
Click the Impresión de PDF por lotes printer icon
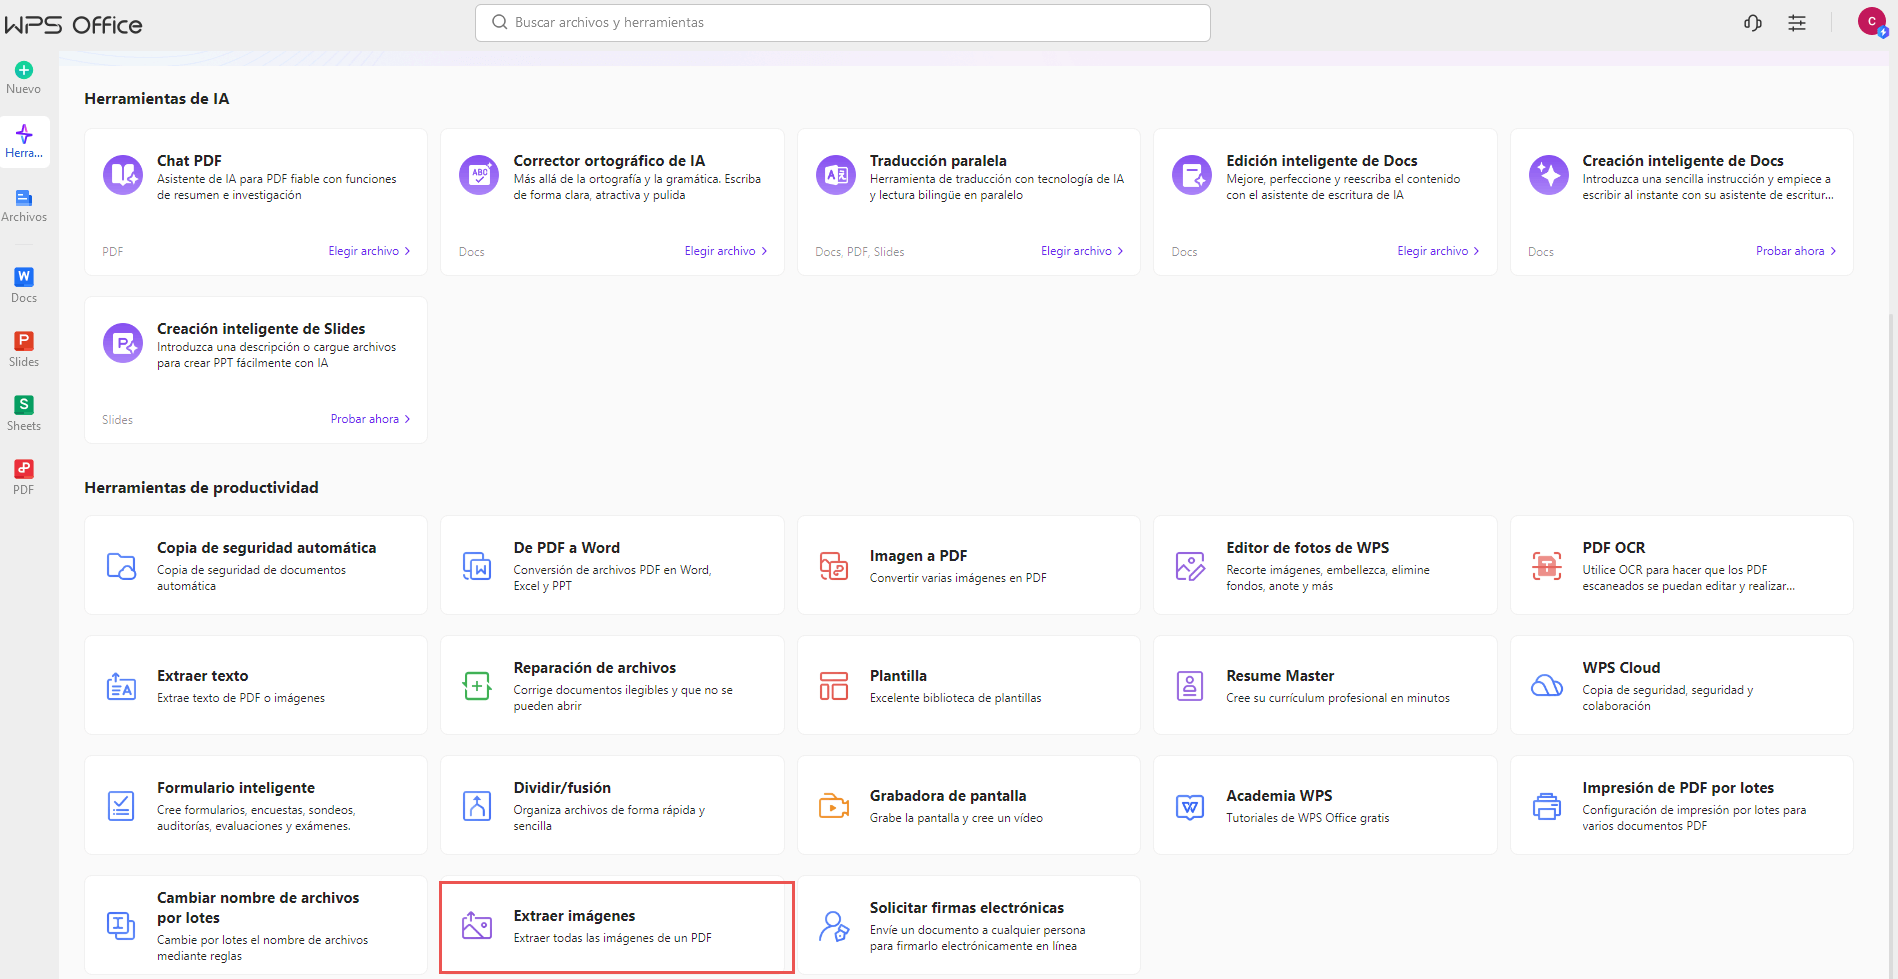(x=1547, y=806)
